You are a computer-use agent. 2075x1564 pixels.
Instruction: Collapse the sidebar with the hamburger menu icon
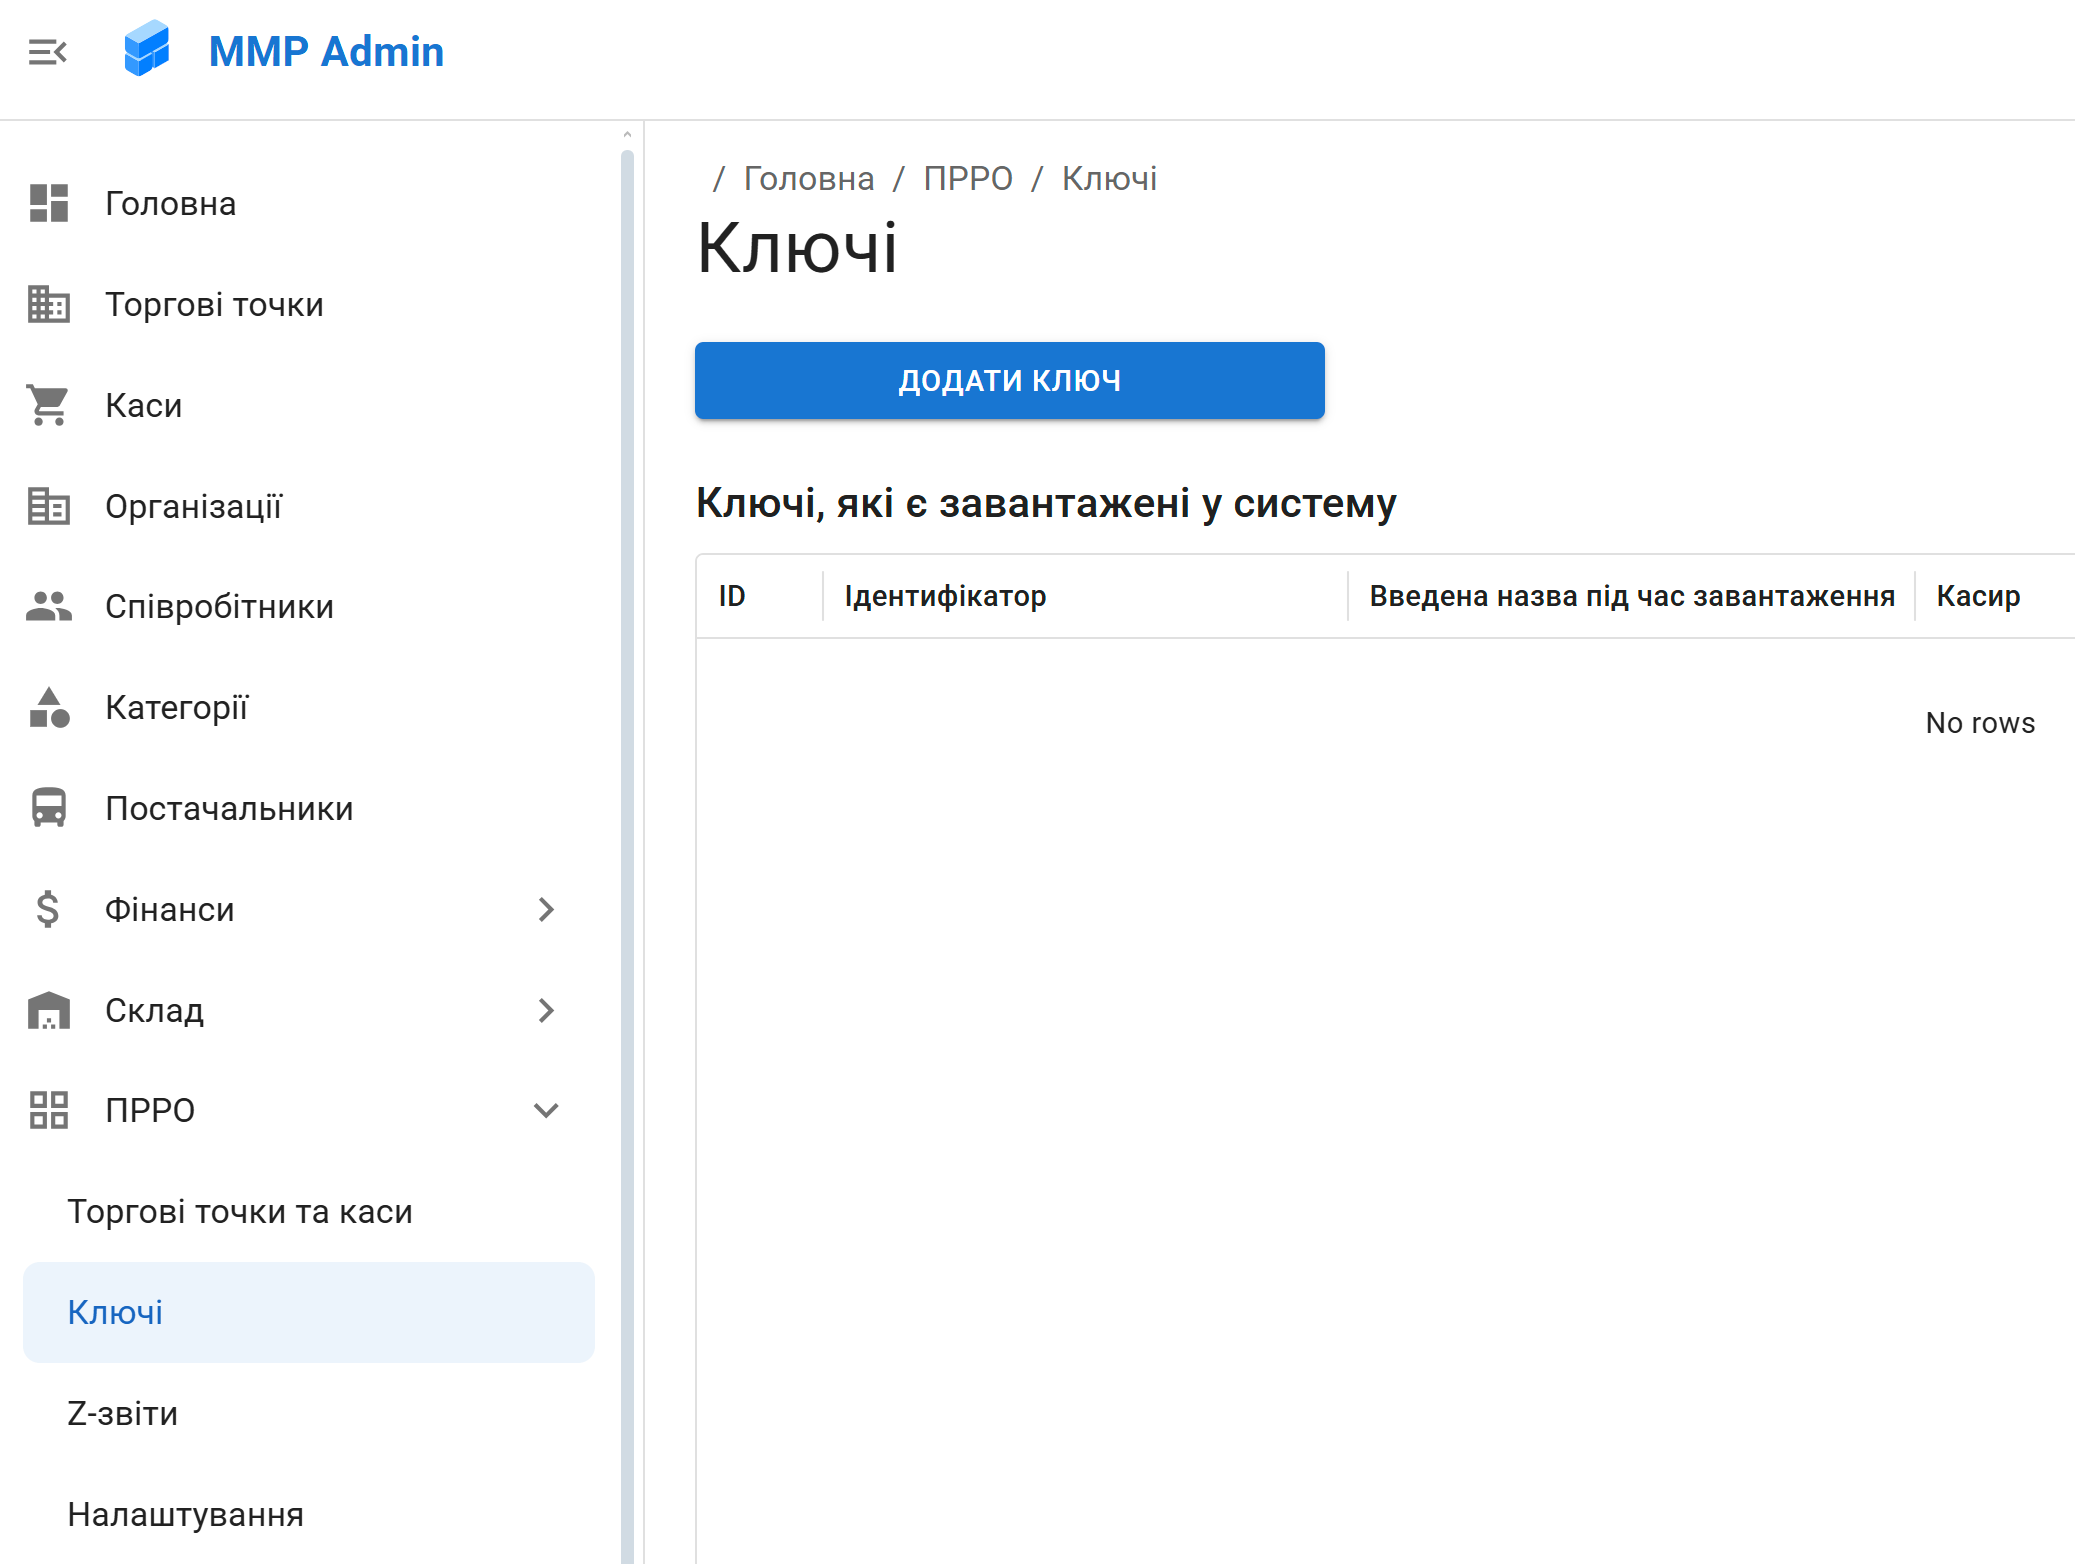click(x=47, y=52)
